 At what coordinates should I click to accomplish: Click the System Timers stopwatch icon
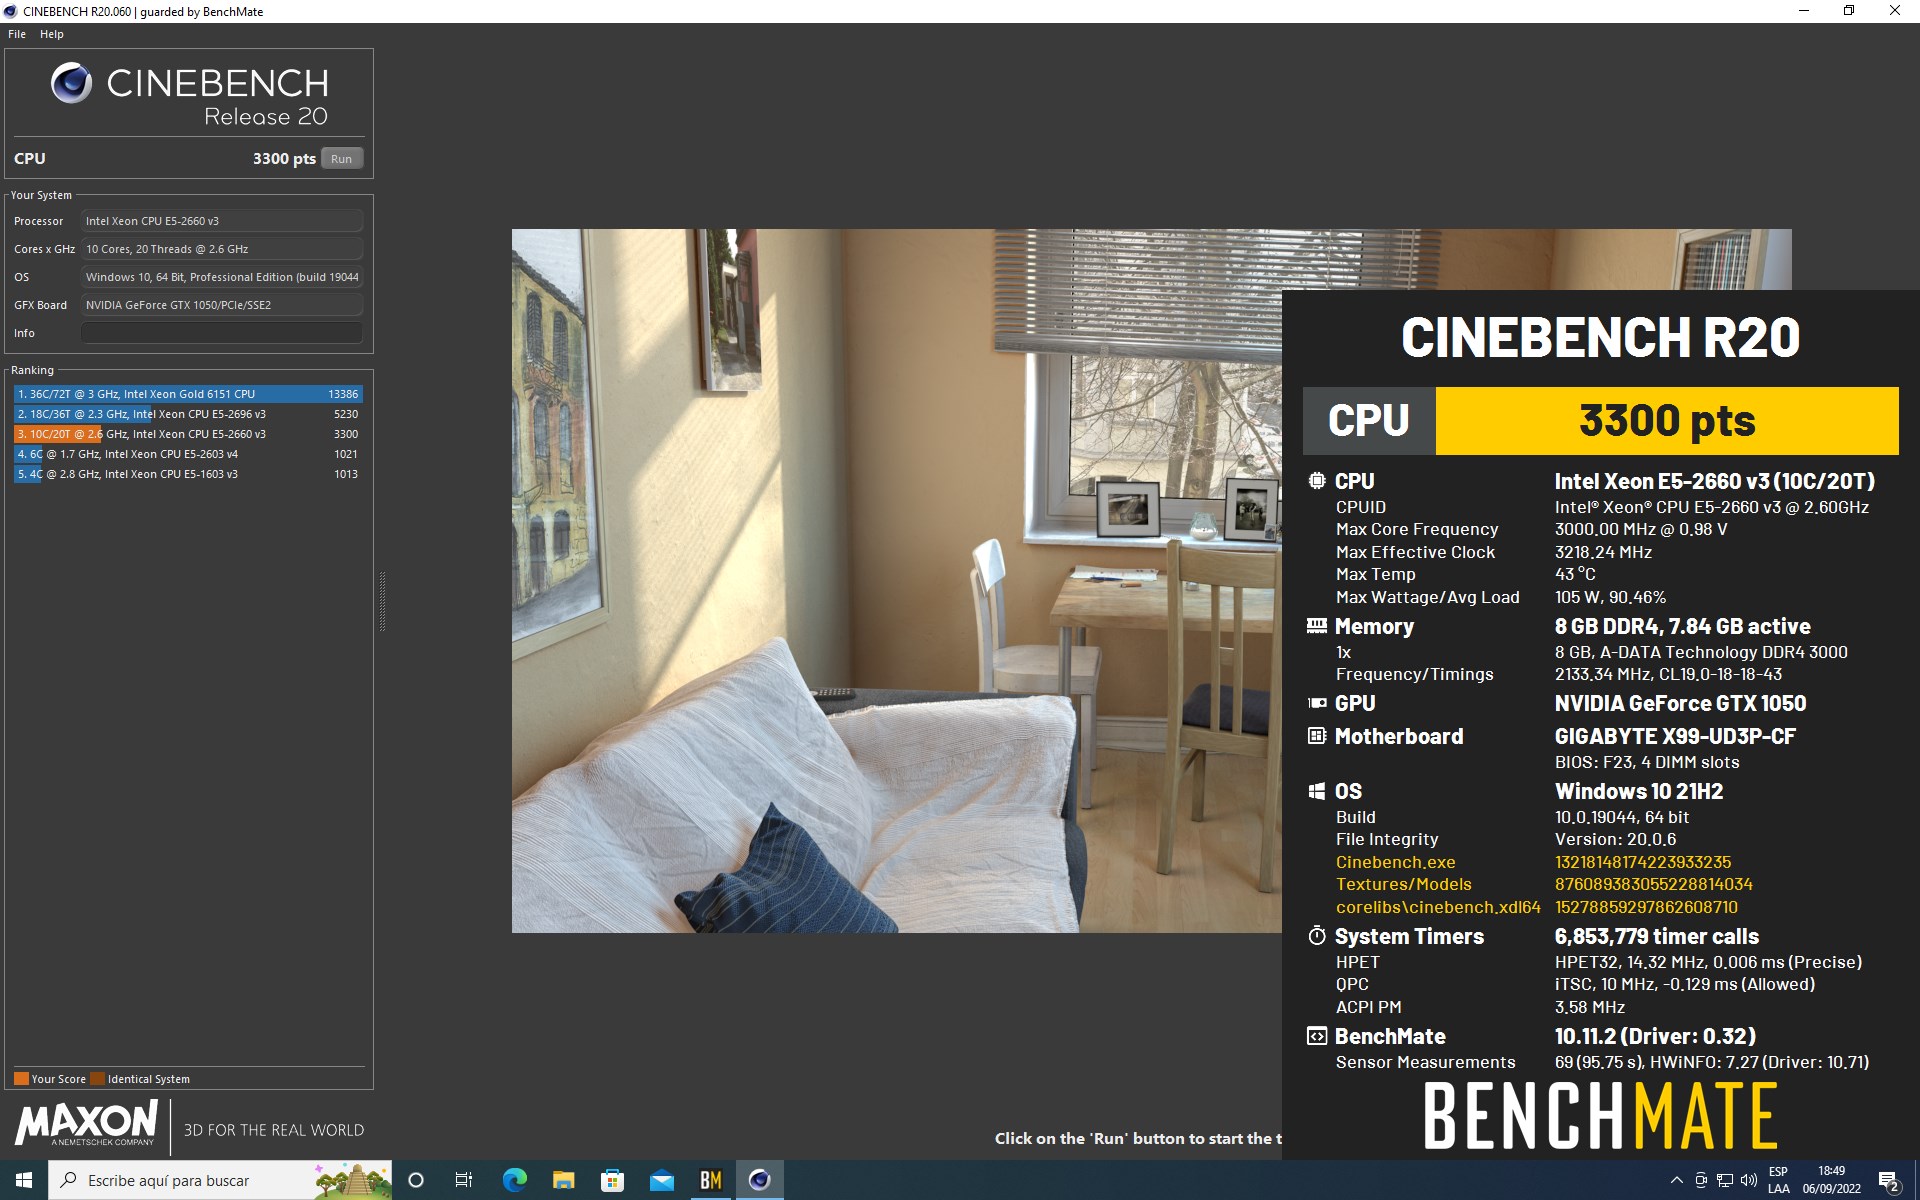[1317, 936]
